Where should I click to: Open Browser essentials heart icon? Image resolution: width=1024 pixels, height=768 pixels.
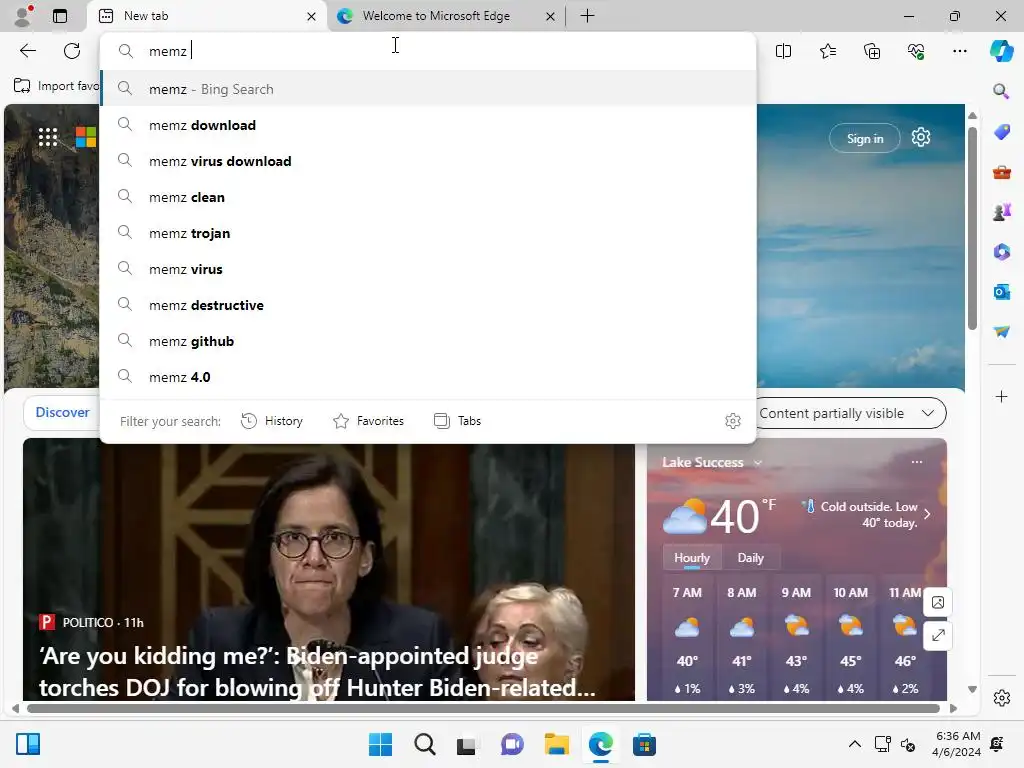pos(916,51)
